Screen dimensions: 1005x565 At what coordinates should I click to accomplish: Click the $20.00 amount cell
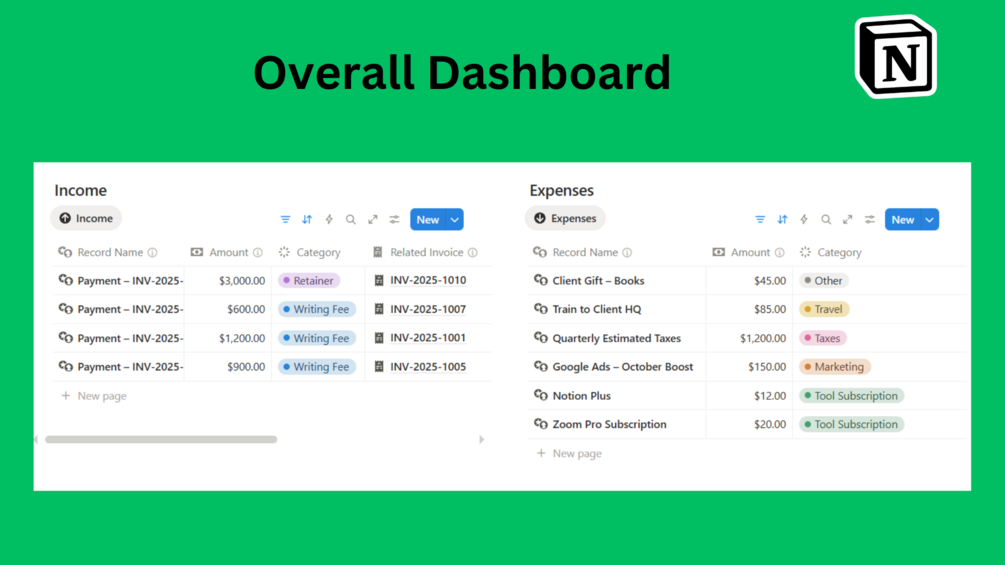coord(749,425)
